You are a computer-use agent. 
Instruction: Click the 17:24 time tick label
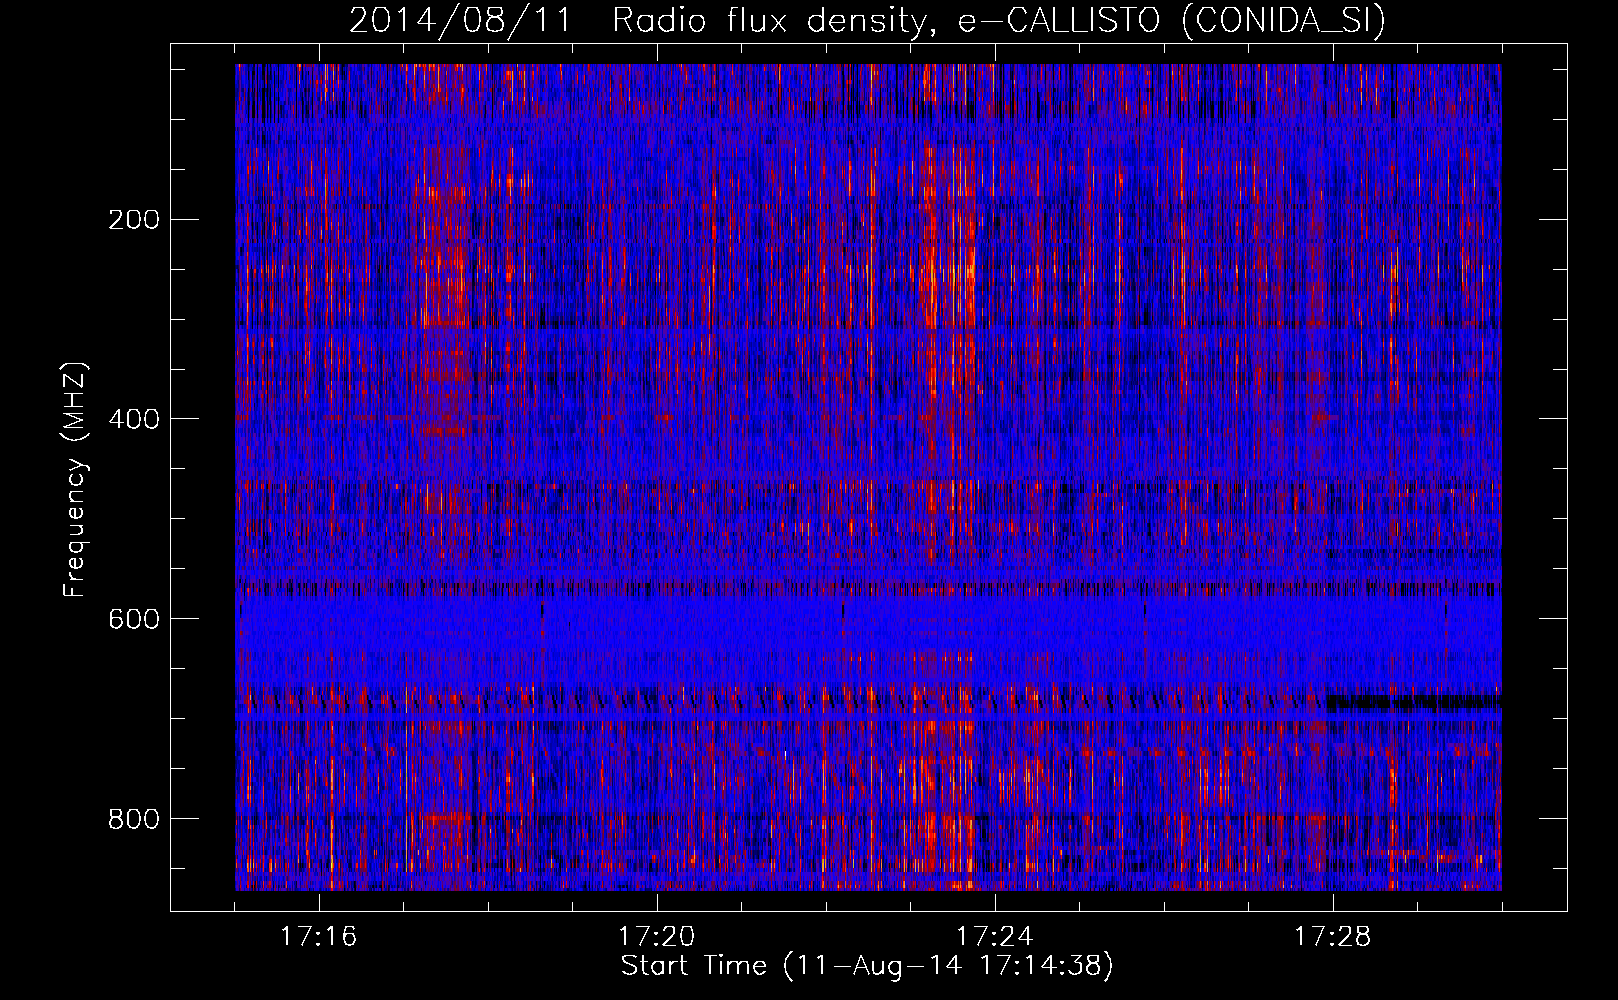tap(995, 937)
